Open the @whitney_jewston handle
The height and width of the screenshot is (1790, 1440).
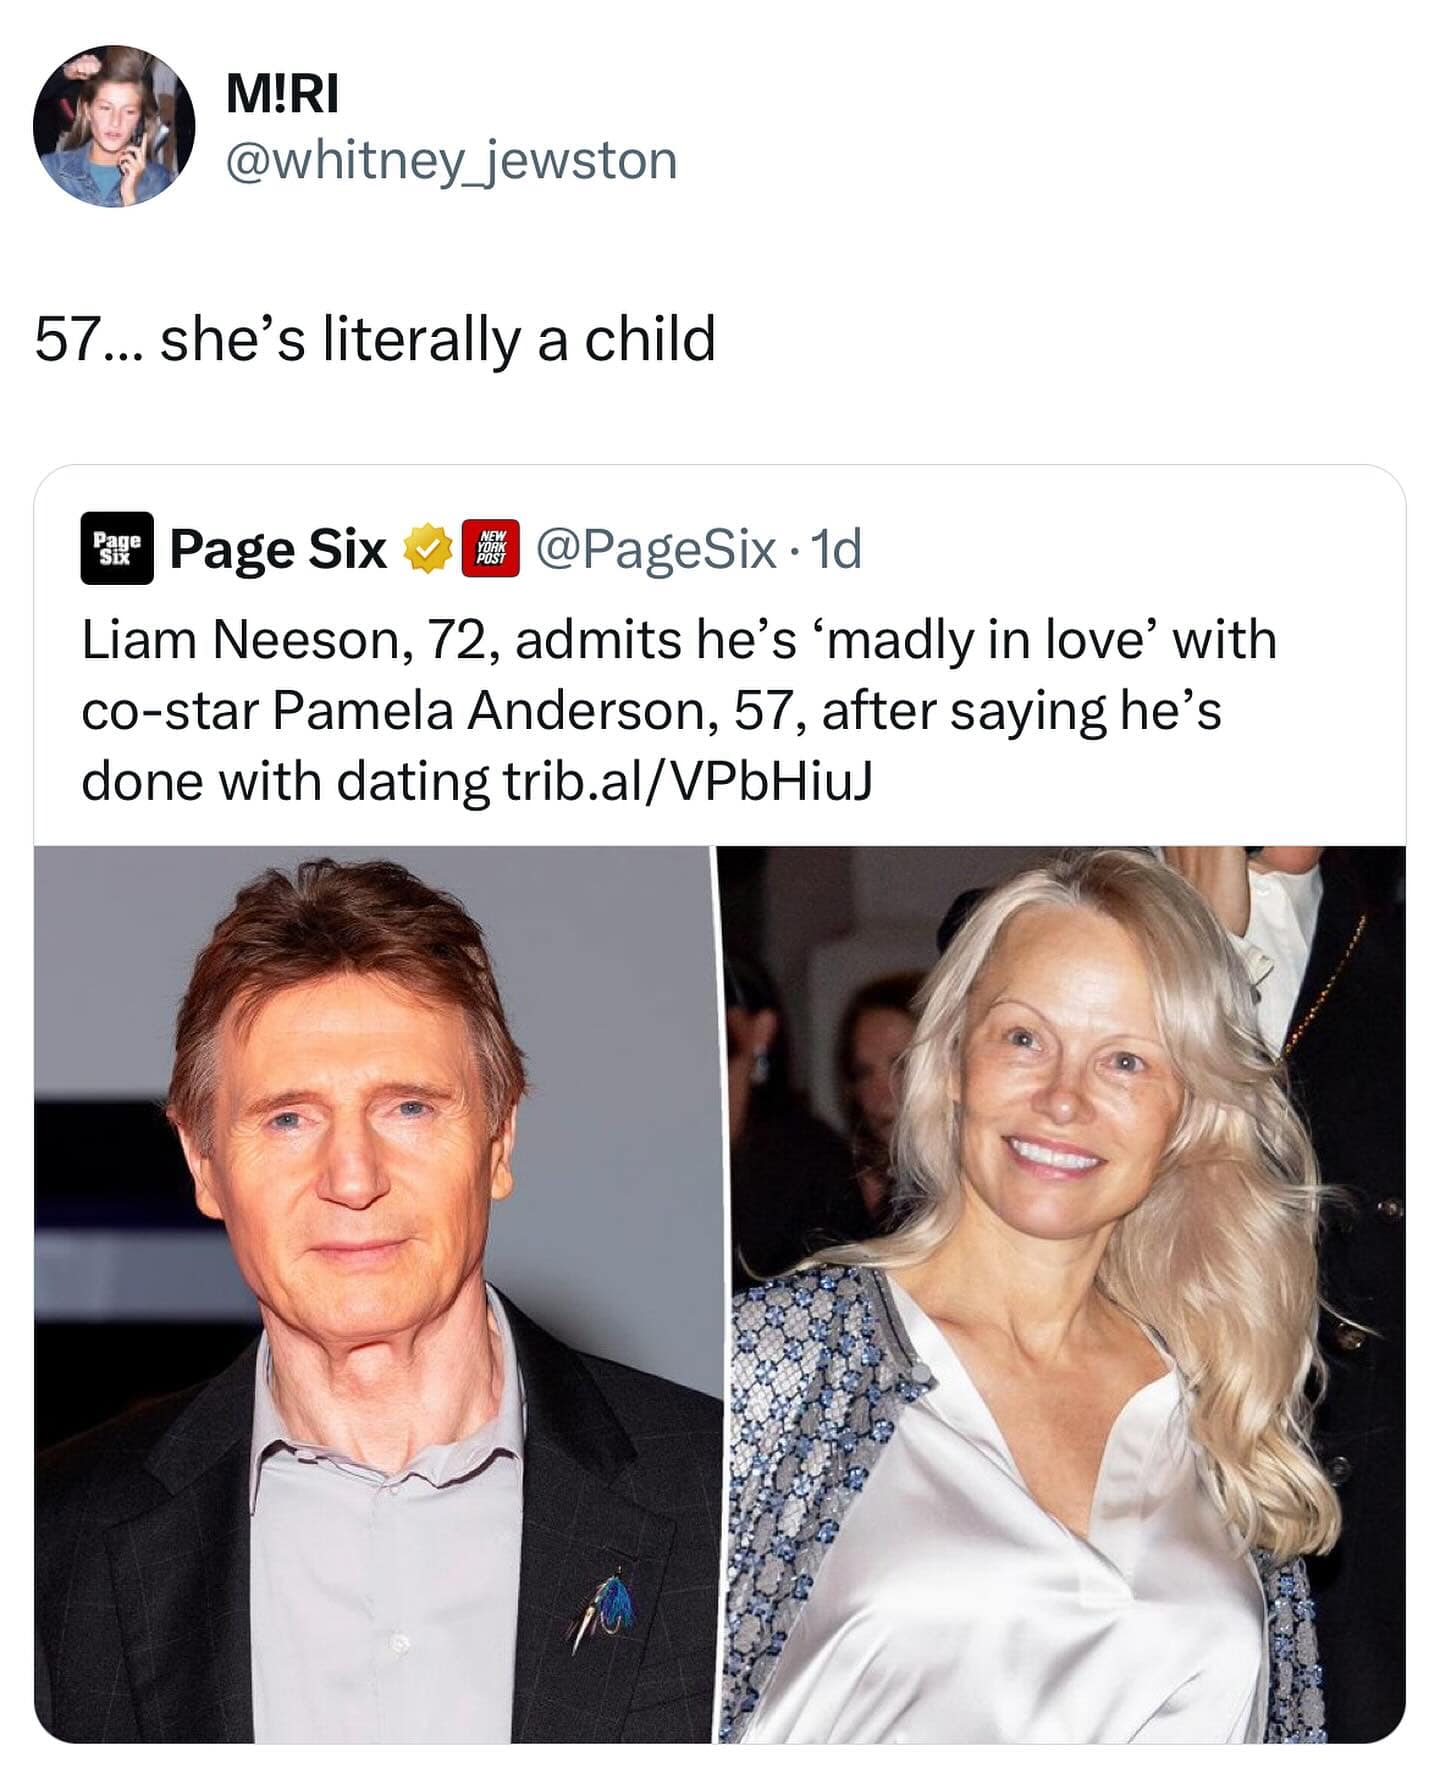(452, 161)
